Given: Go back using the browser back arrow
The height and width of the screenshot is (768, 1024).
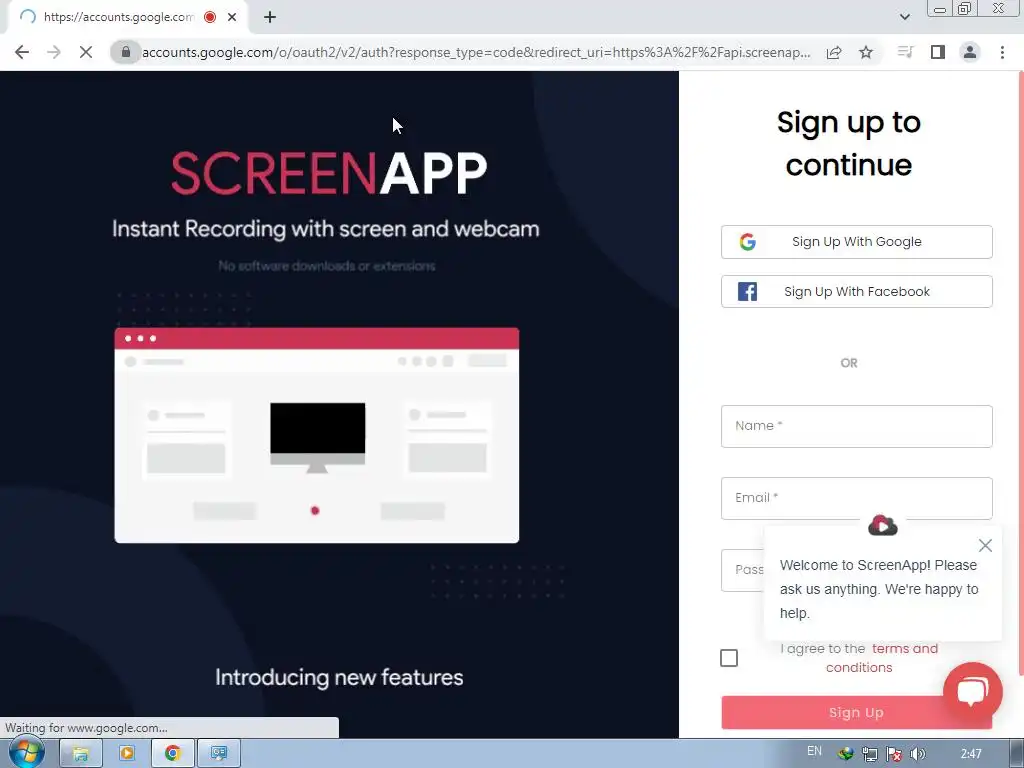Looking at the screenshot, I should [x=22, y=52].
